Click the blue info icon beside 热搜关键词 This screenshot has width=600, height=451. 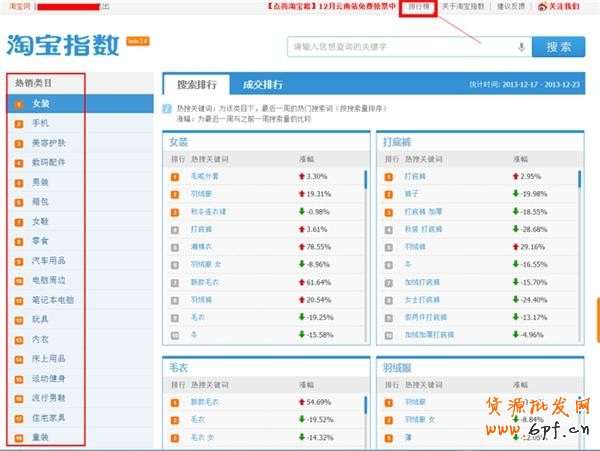pos(167,108)
